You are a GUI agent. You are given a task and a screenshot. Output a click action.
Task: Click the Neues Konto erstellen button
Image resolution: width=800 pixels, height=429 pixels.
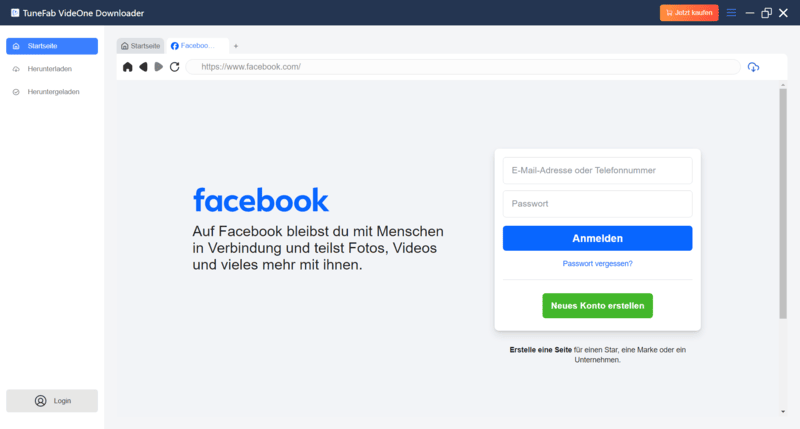click(x=597, y=306)
